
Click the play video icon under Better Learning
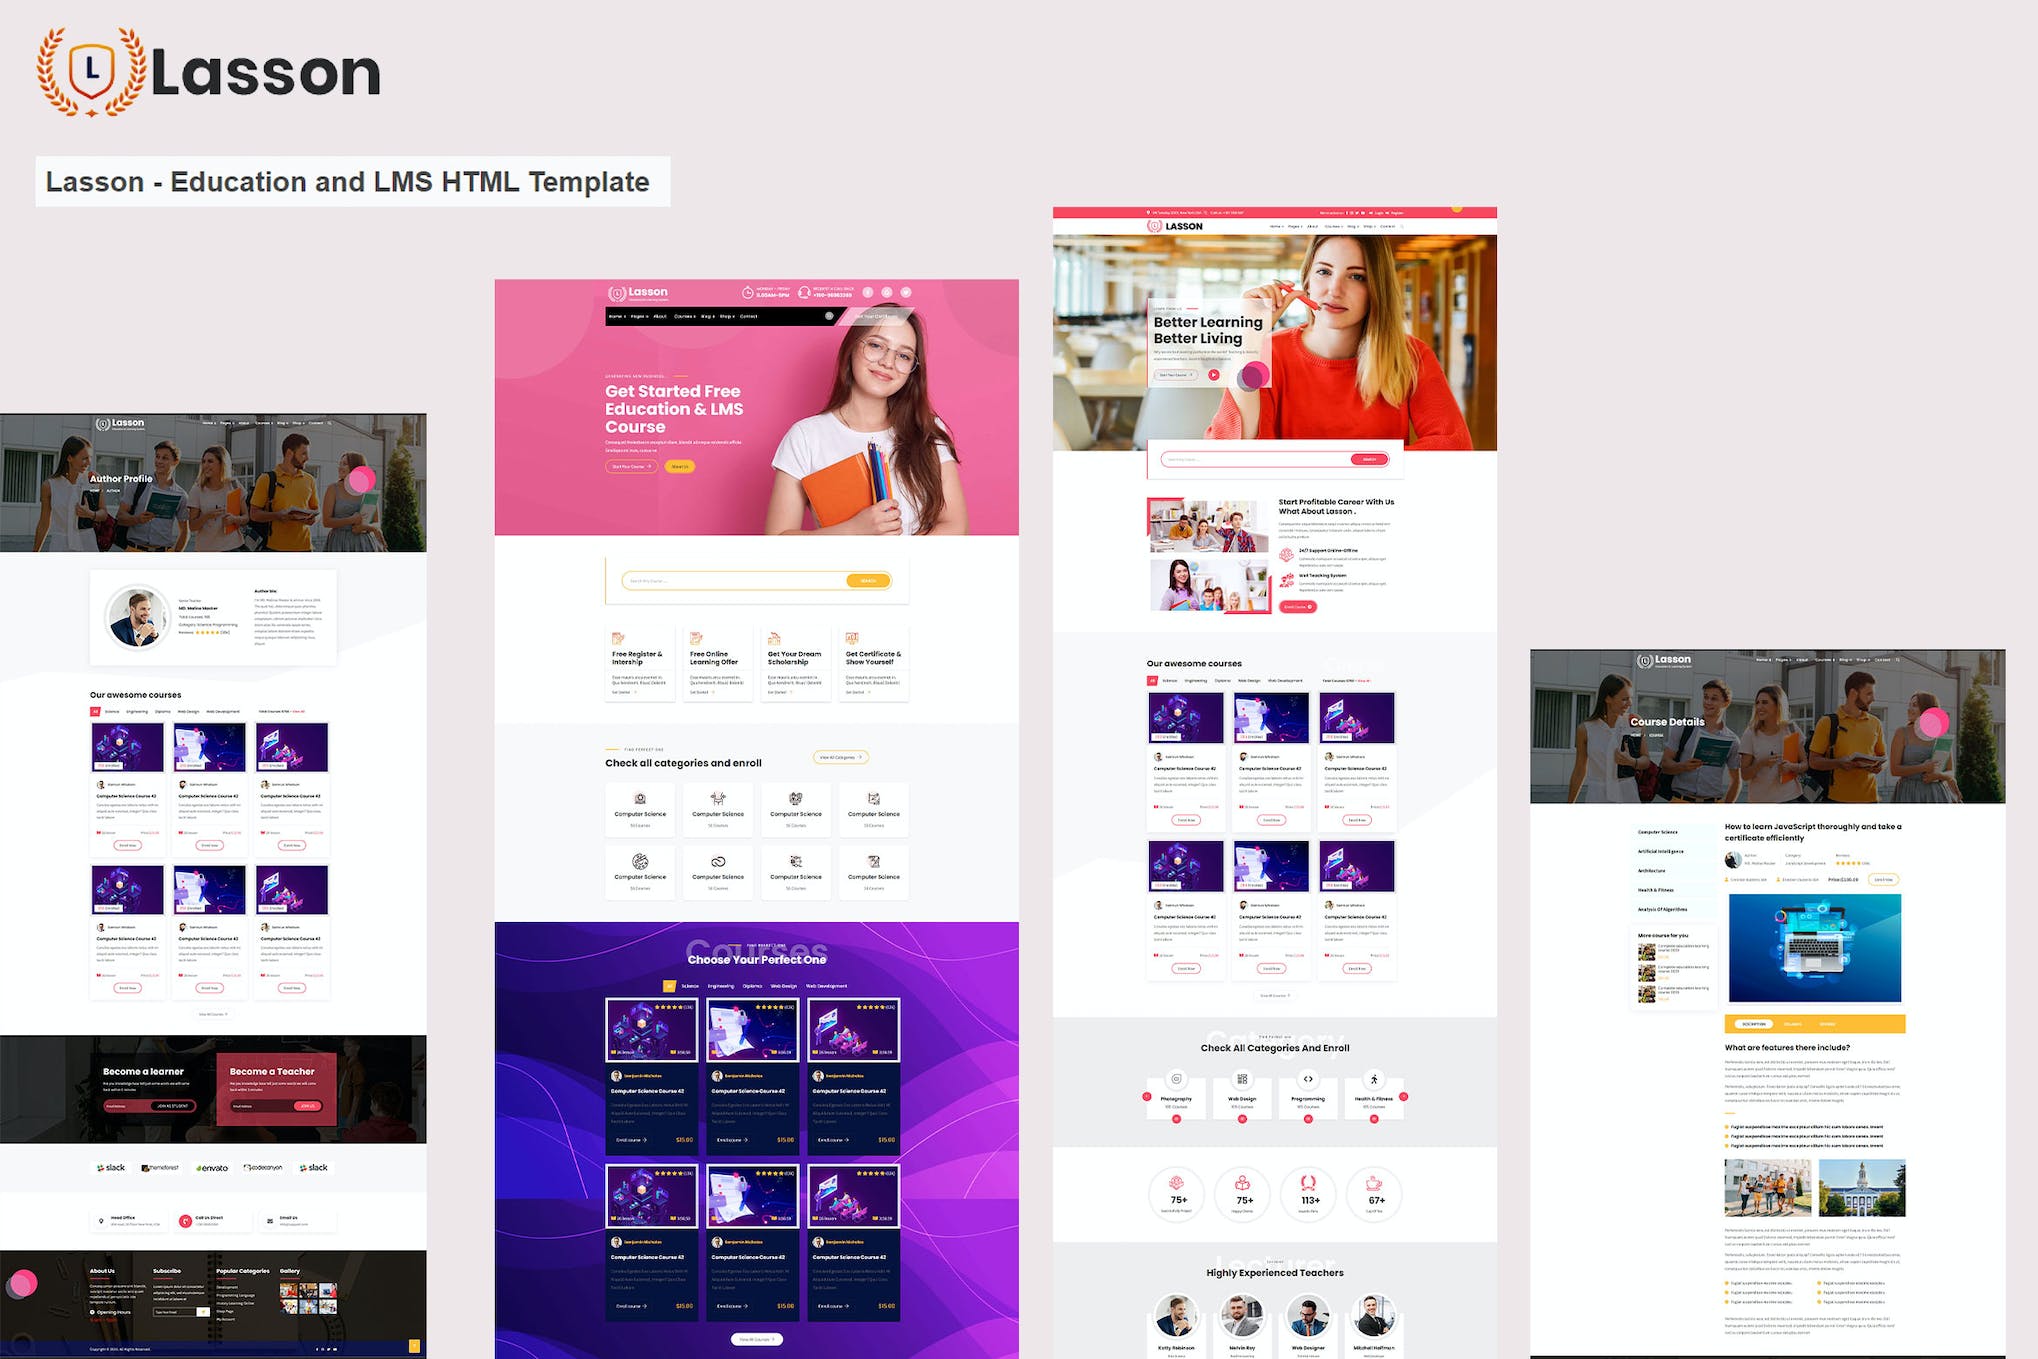(x=1213, y=375)
